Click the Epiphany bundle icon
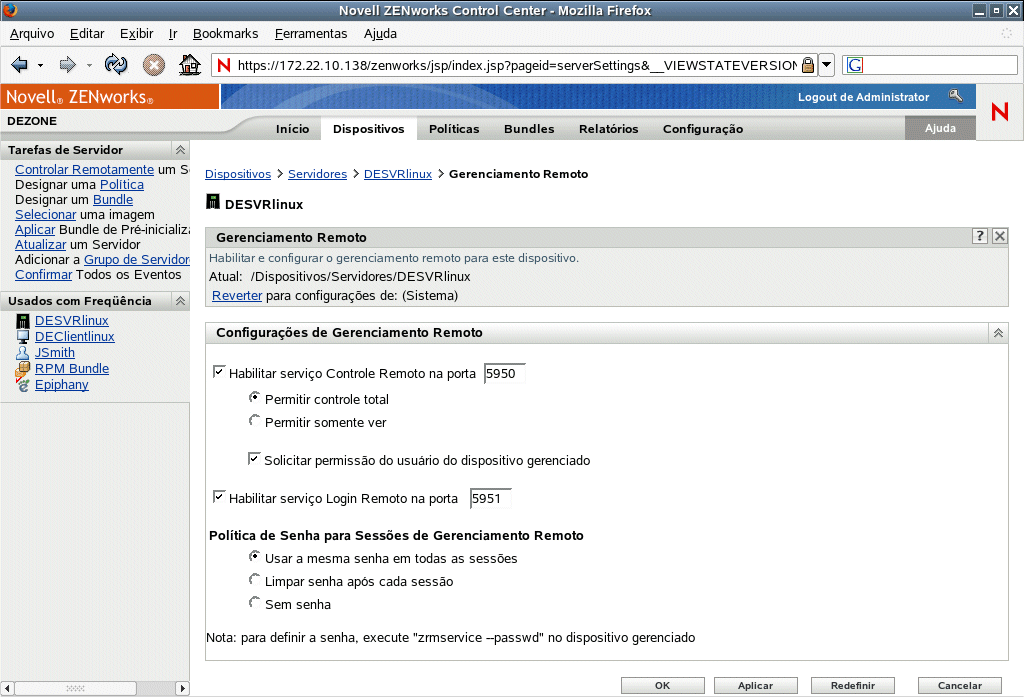 23,385
